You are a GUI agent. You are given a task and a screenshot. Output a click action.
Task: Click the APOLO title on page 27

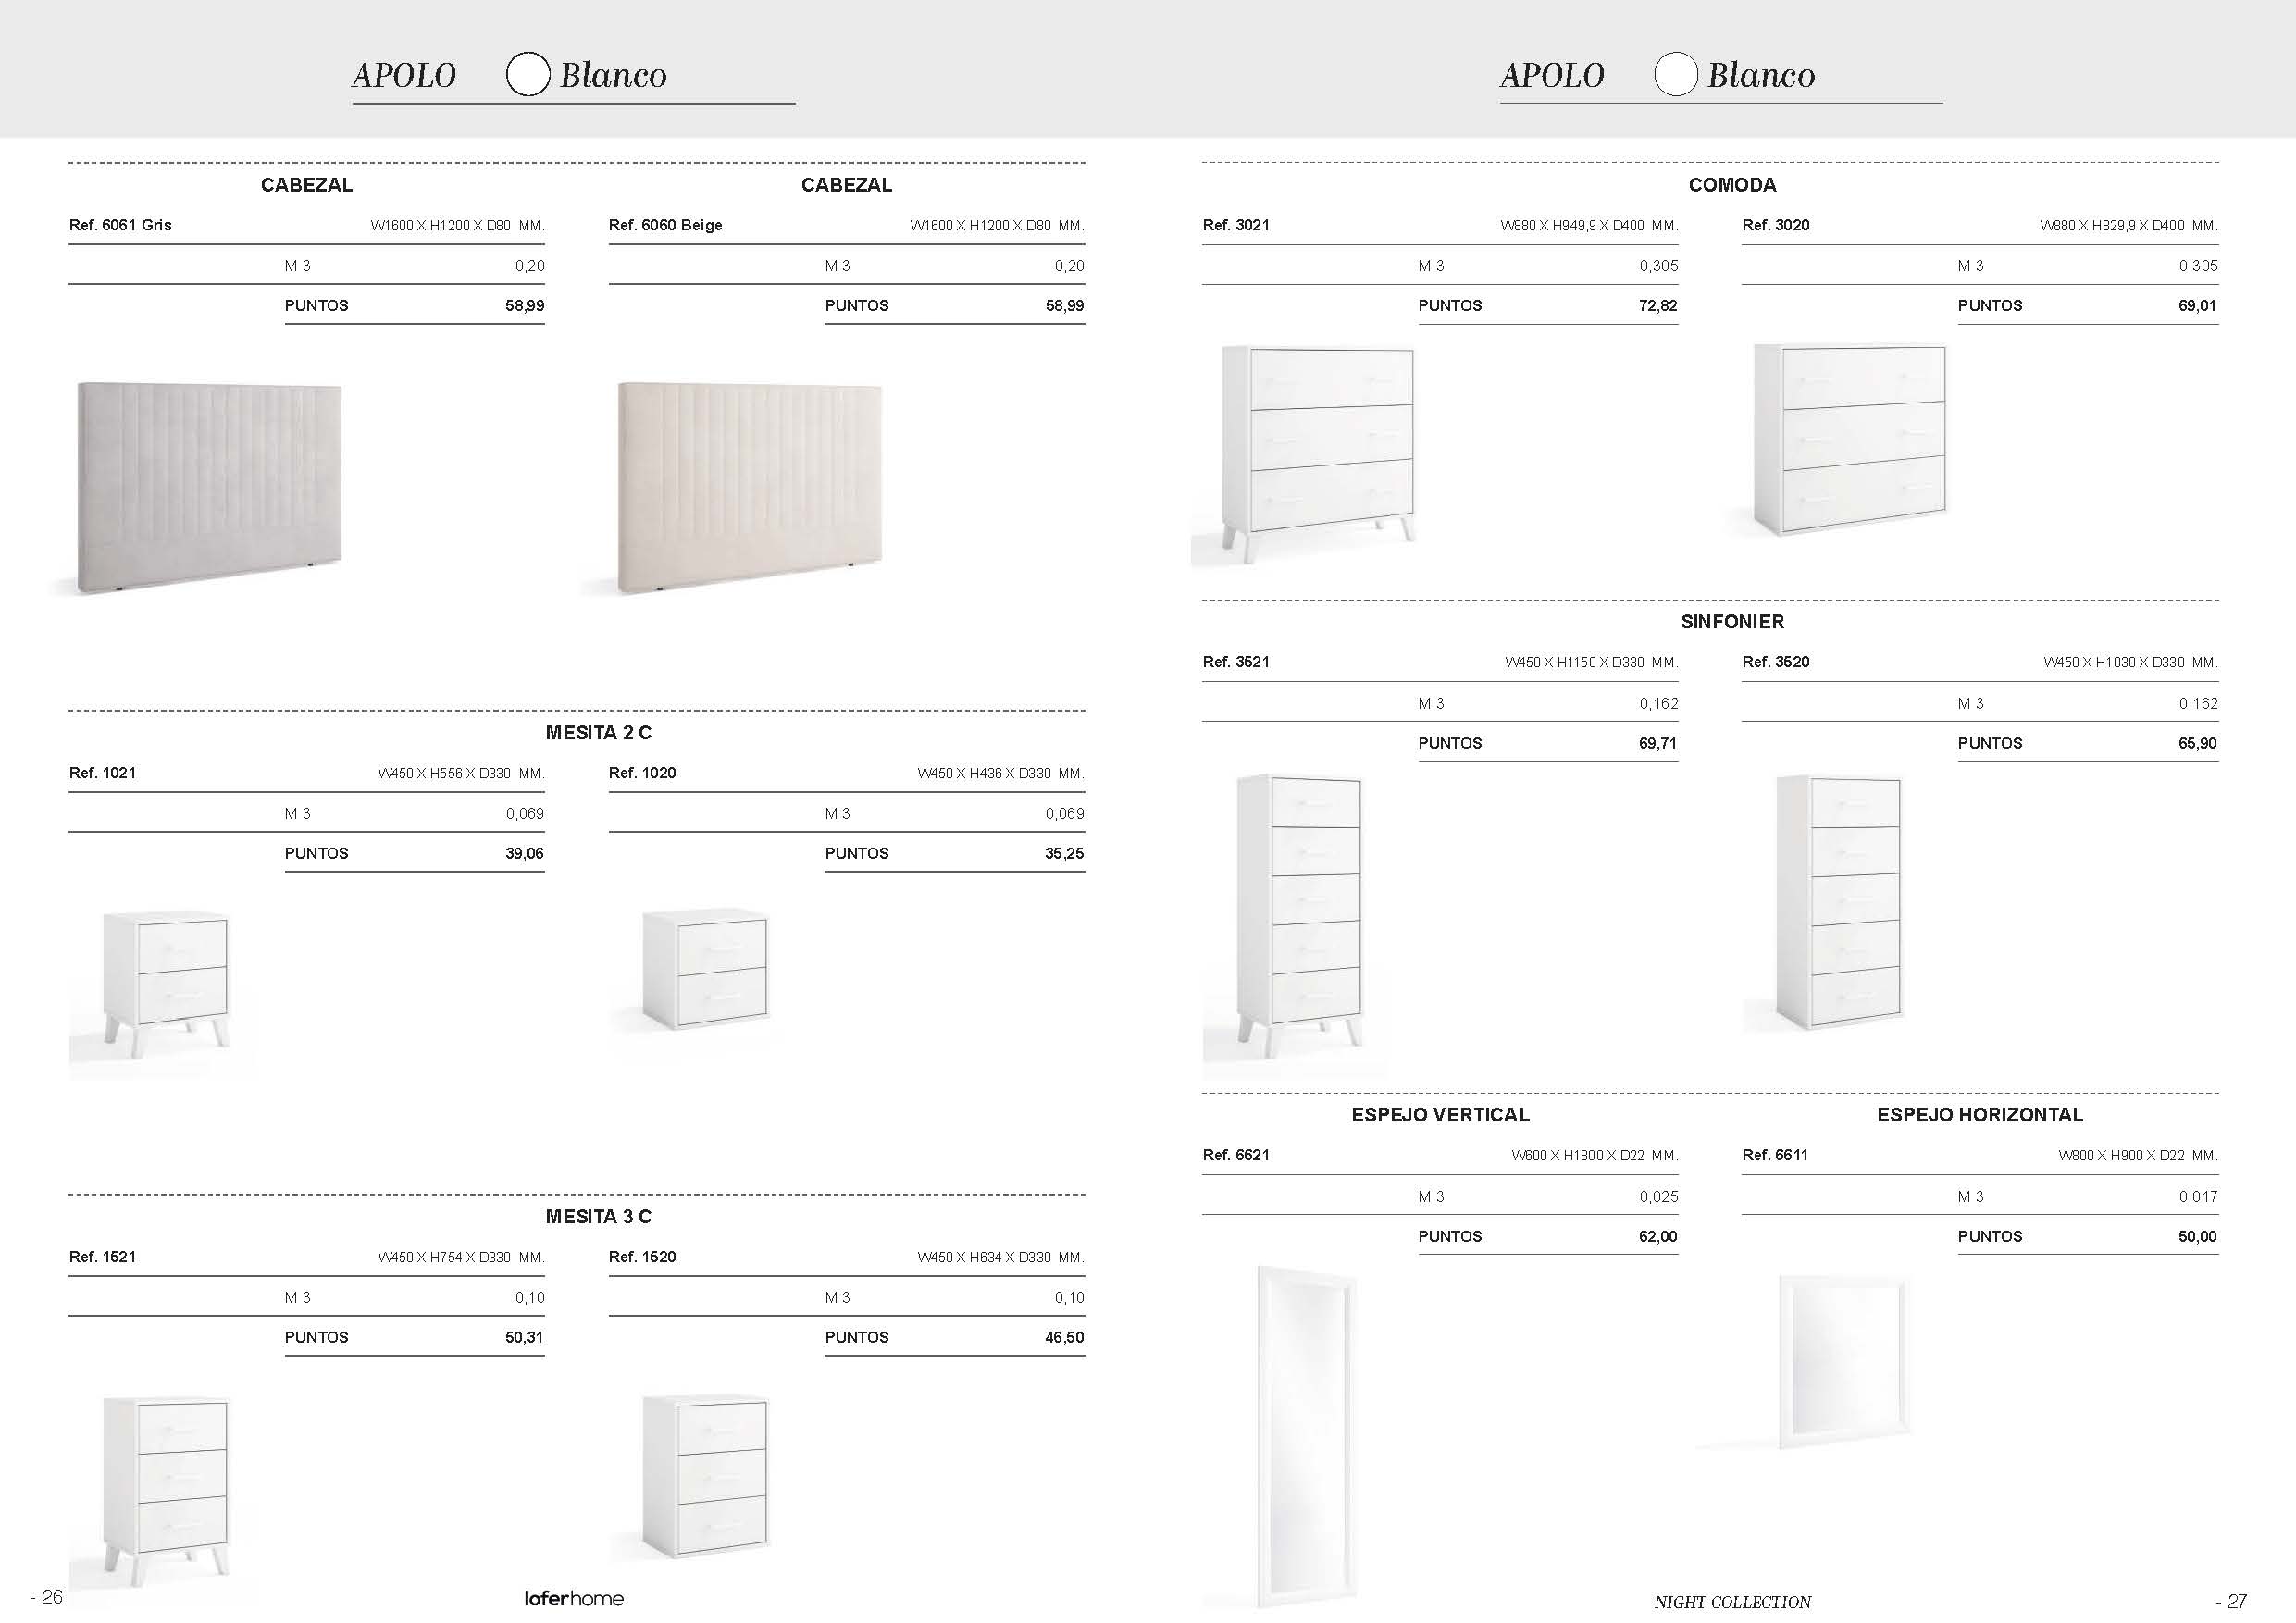pyautogui.click(x=1552, y=75)
